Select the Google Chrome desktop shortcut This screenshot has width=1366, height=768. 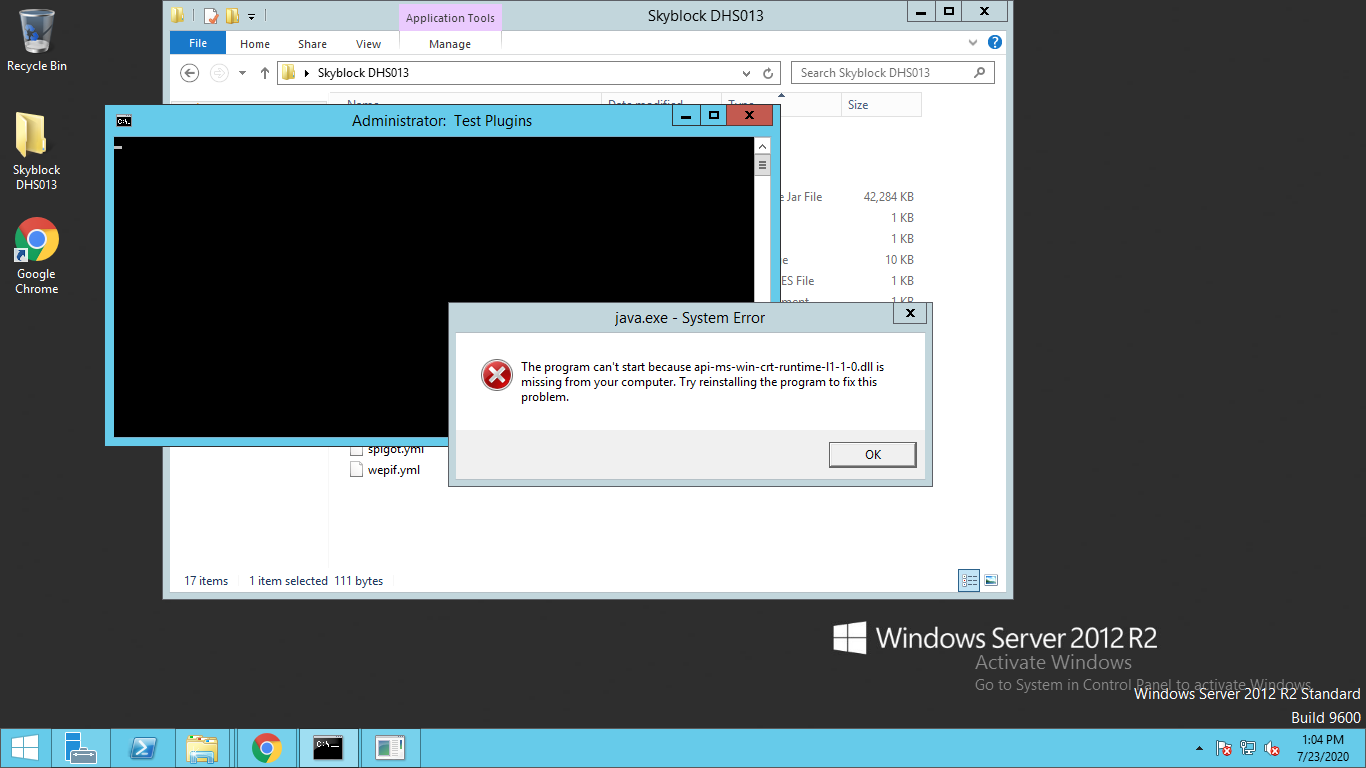37,256
